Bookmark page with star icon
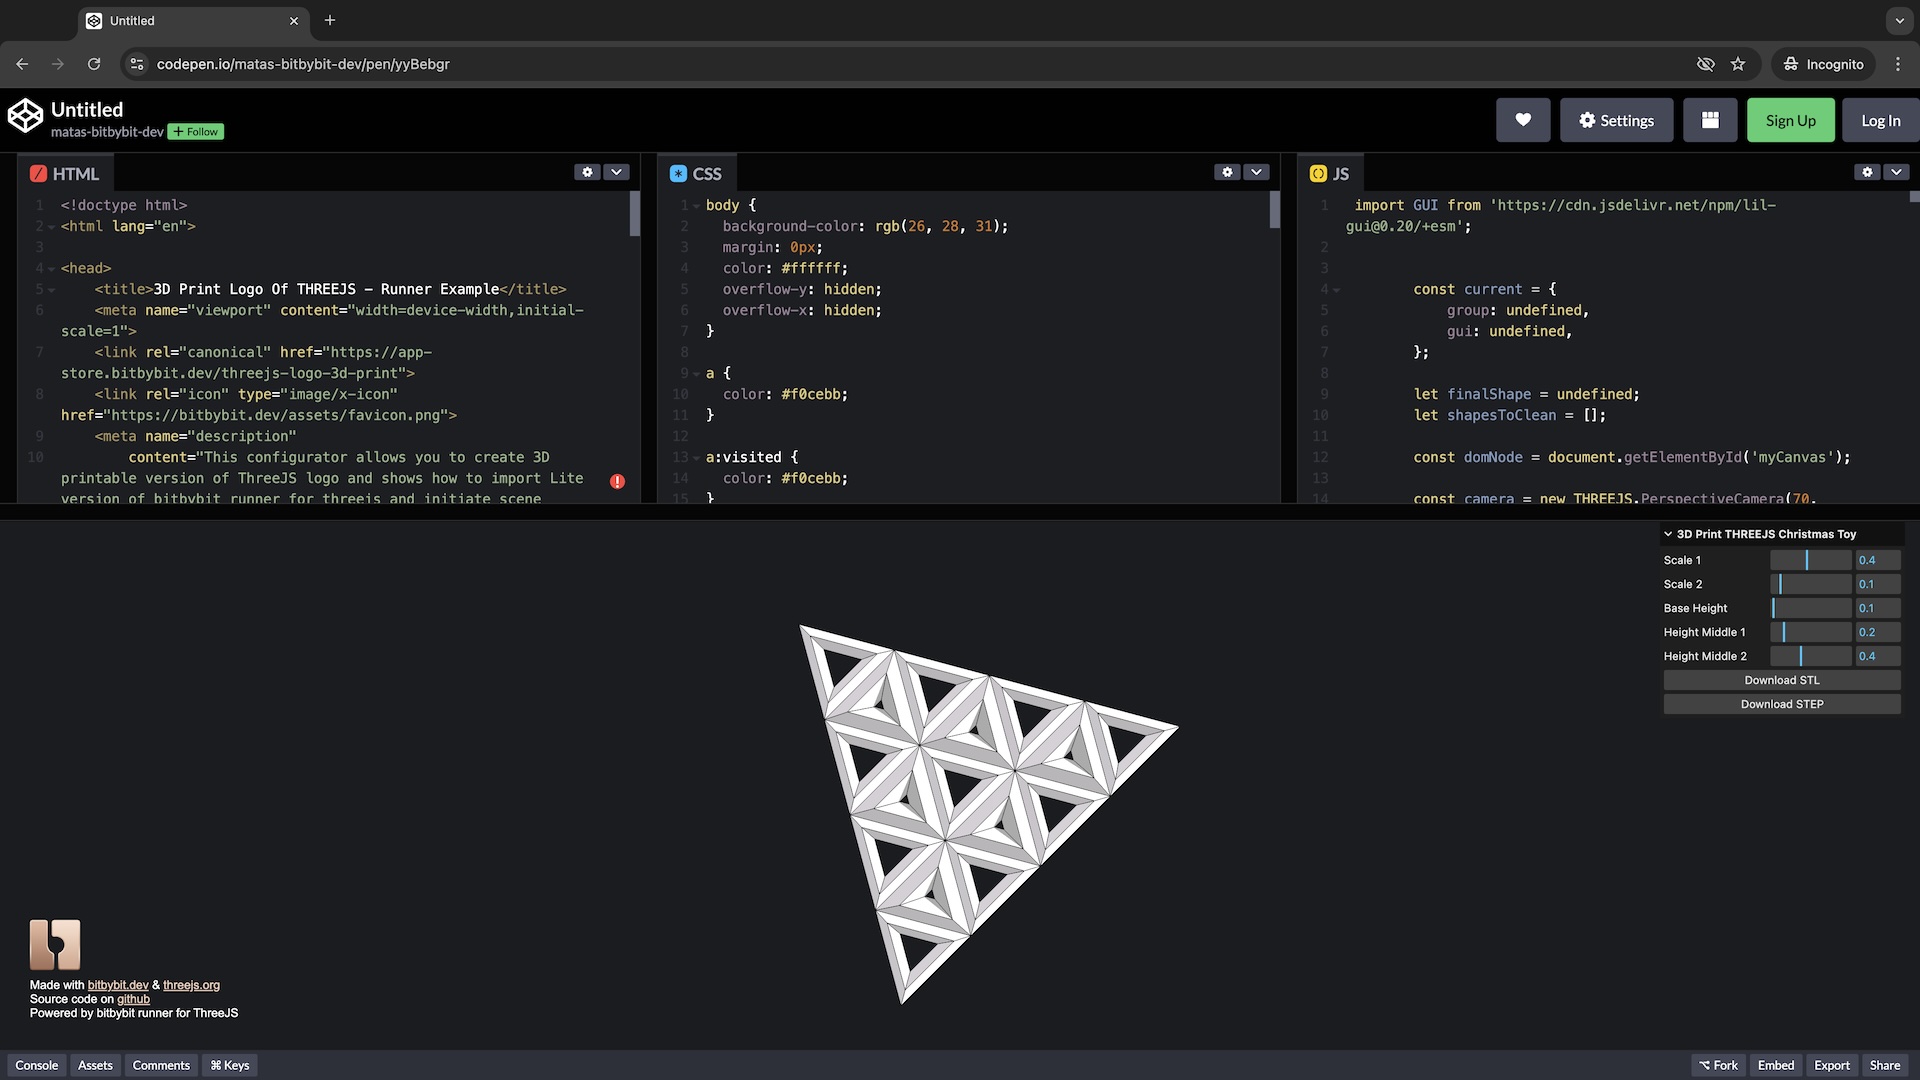This screenshot has width=1920, height=1080. [1738, 64]
